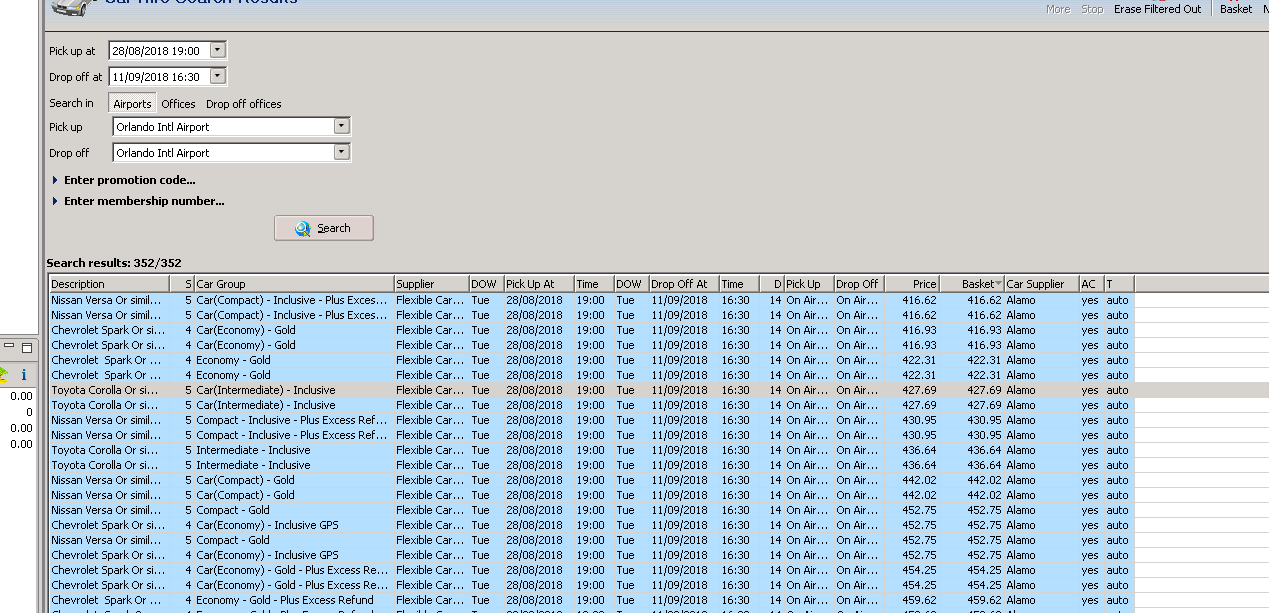Screen dimensions: 1269x613
Task: Sort by the Supplier column header
Action: [431, 284]
